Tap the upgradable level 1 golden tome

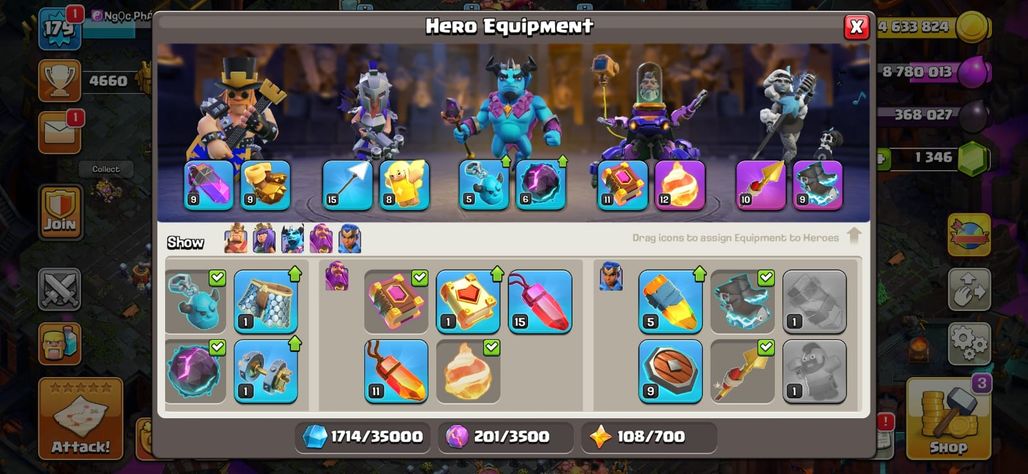point(468,301)
